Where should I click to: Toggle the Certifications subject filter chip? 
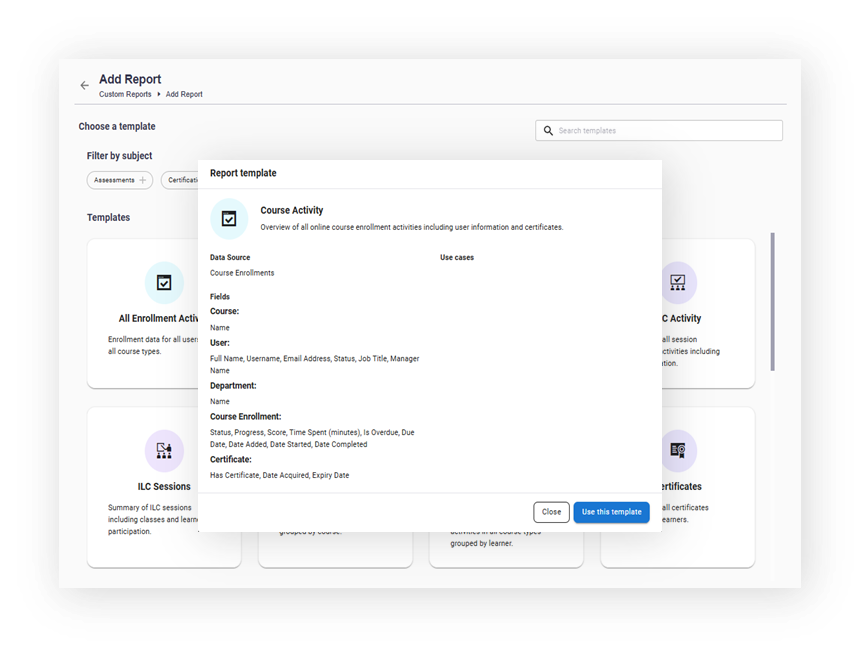(180, 180)
